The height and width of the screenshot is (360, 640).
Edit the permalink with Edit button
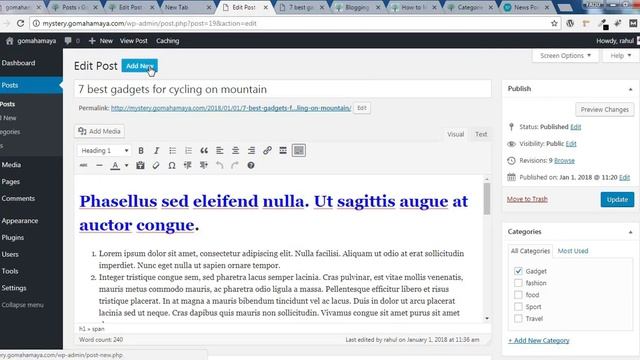[x=362, y=108]
